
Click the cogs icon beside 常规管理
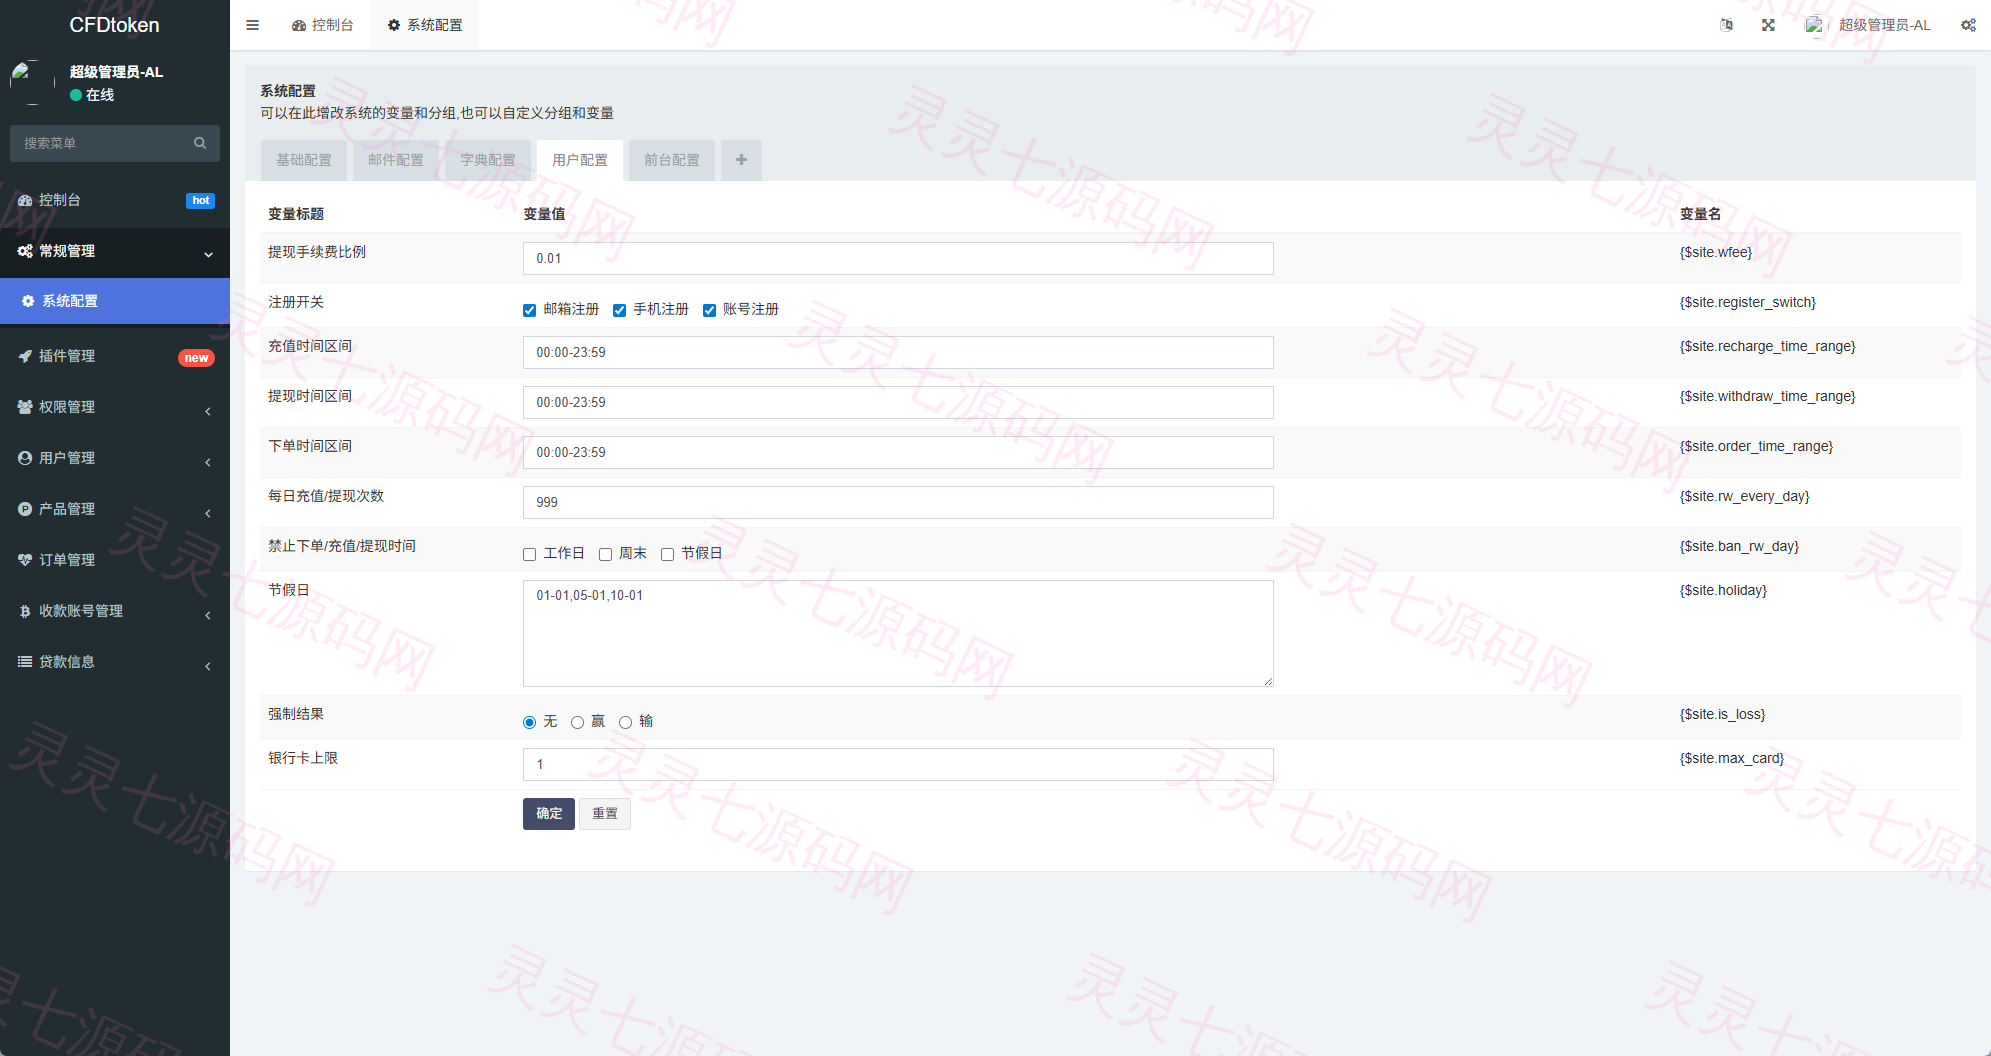click(x=25, y=251)
